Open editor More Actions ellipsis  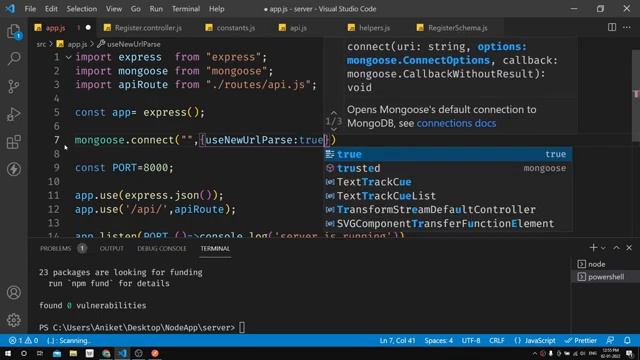pyautogui.click(x=627, y=27)
